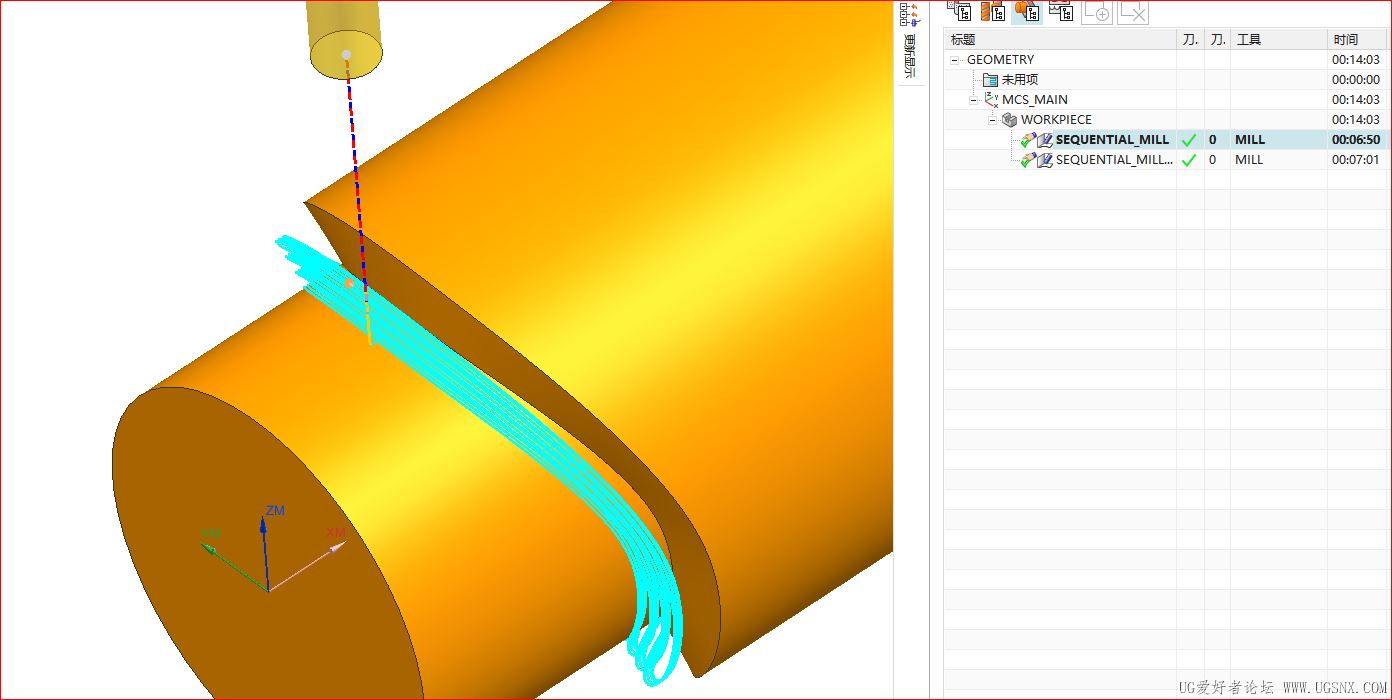Click the grayed remove-filter icon with X
This screenshot has width=1392, height=700.
tap(1133, 12)
